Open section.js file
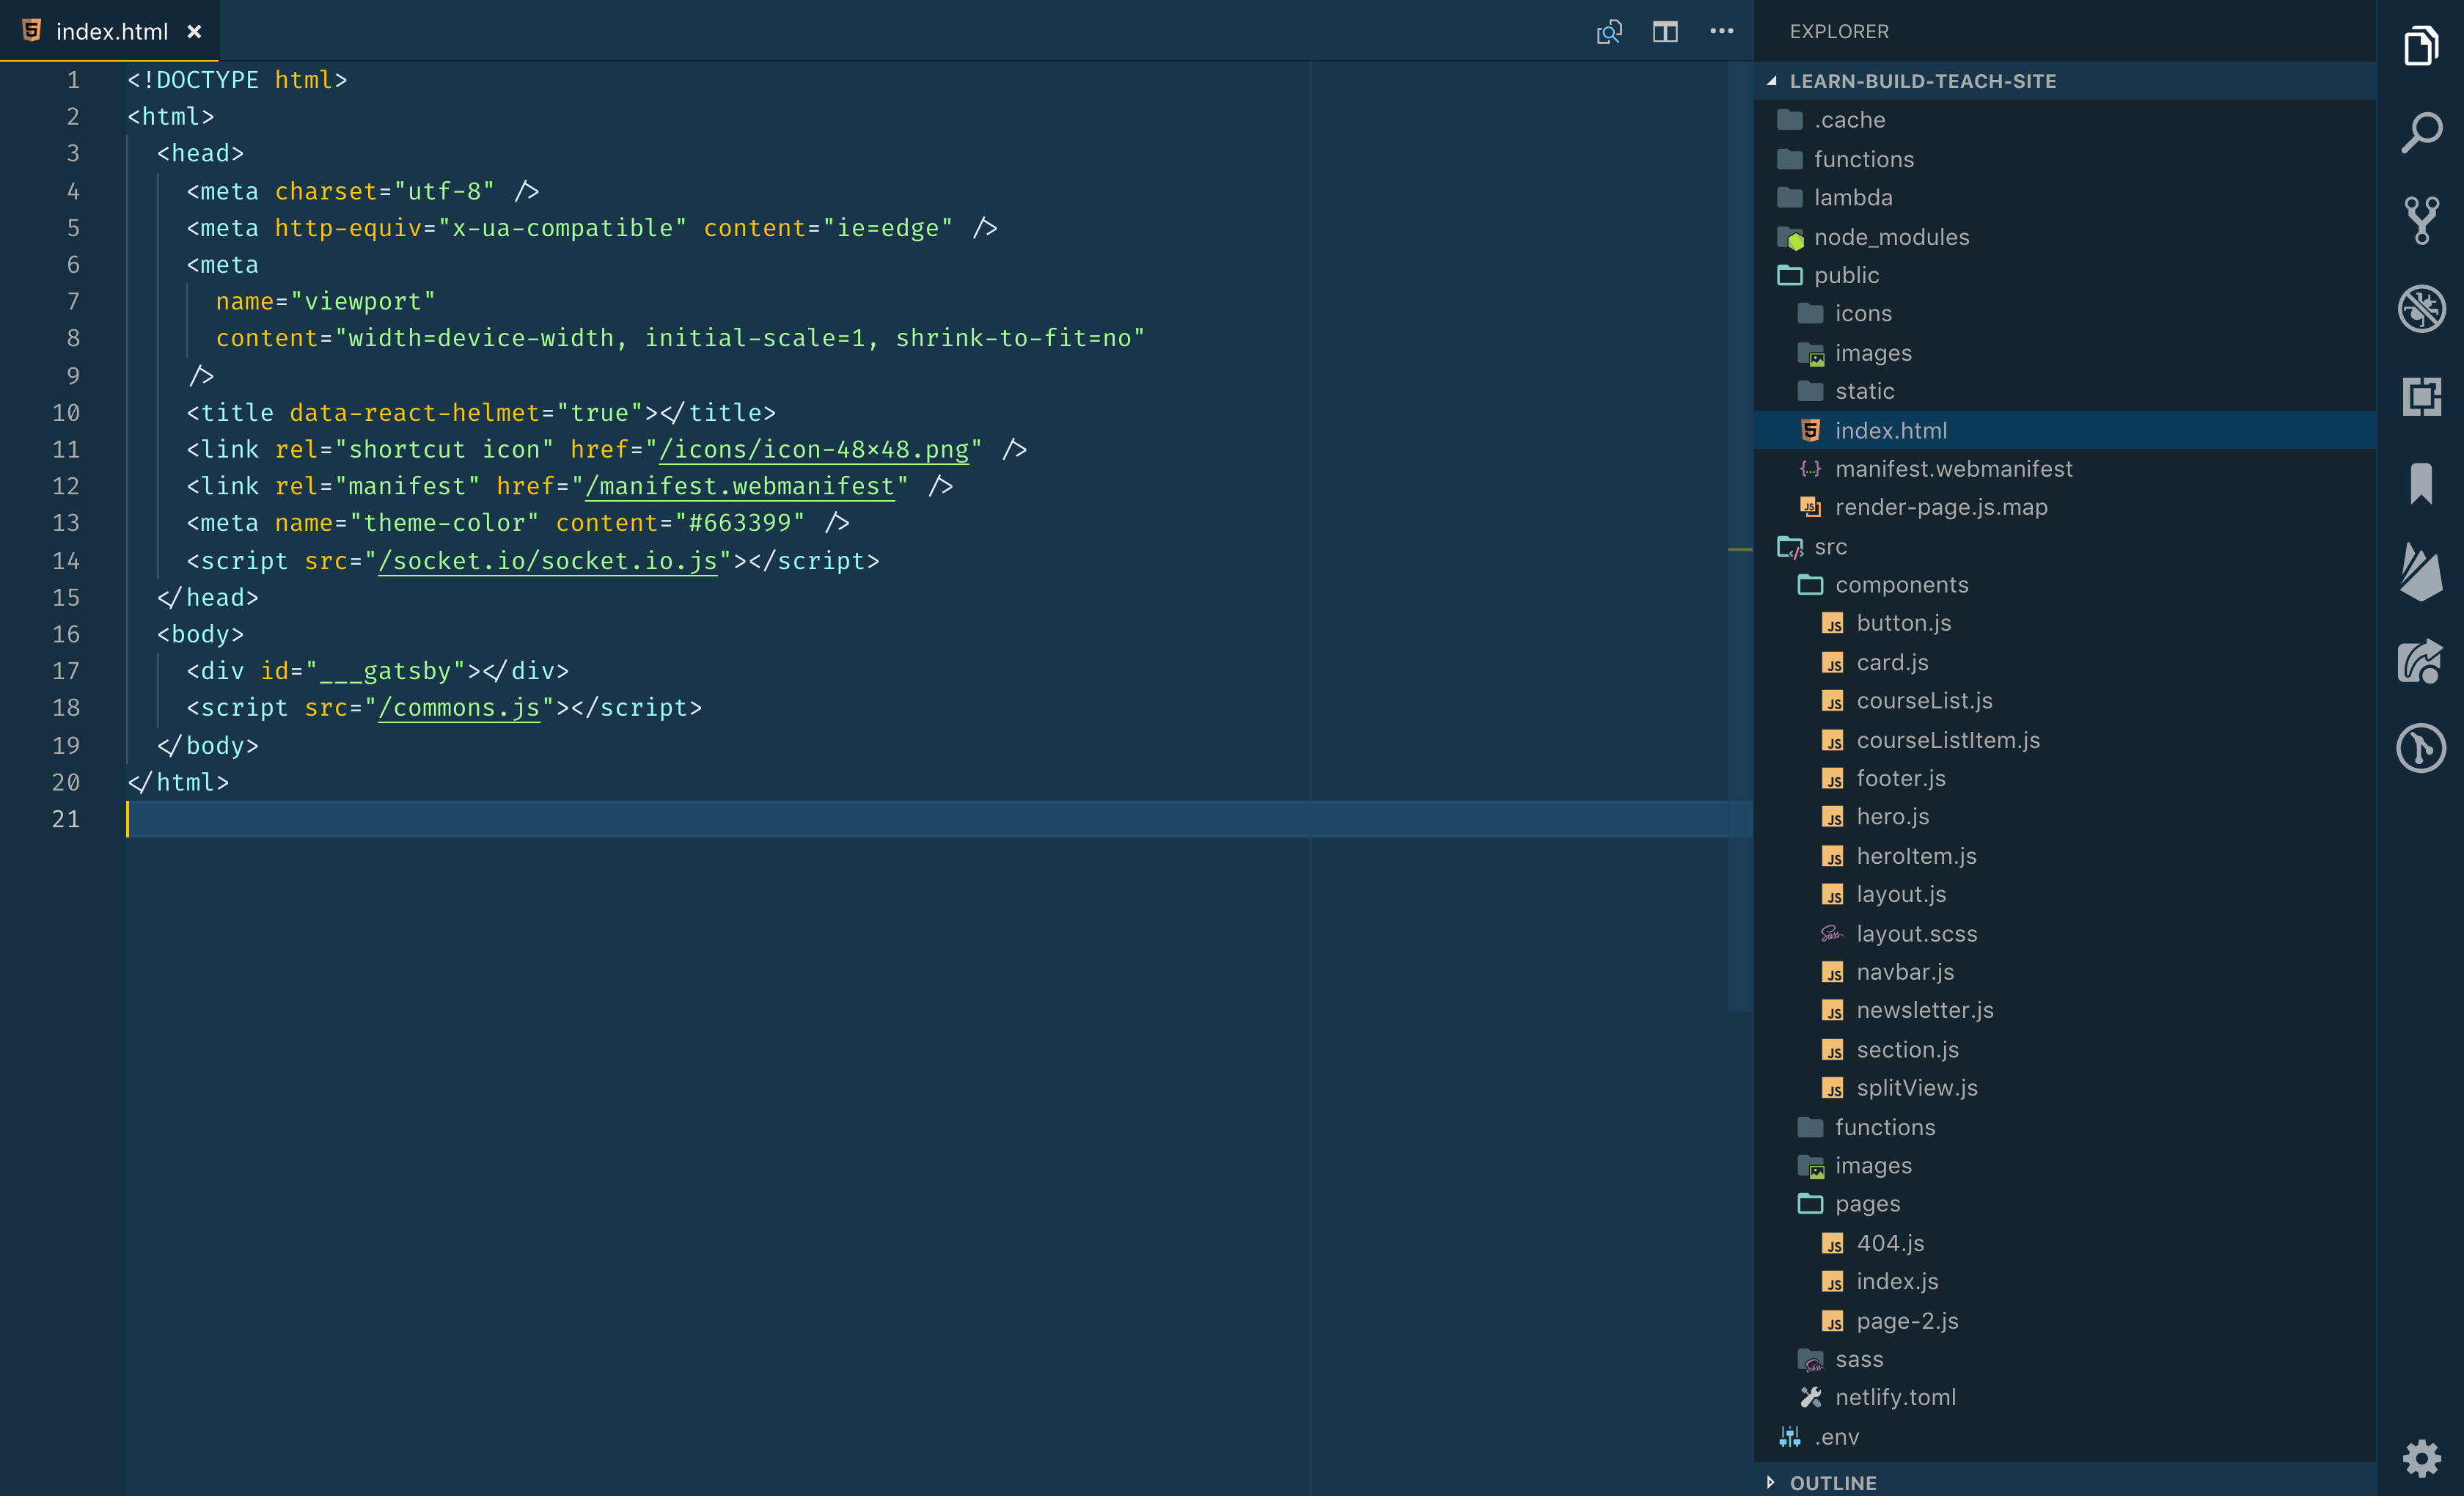Screen dimensions: 2464x1496 [2065, 1049]
